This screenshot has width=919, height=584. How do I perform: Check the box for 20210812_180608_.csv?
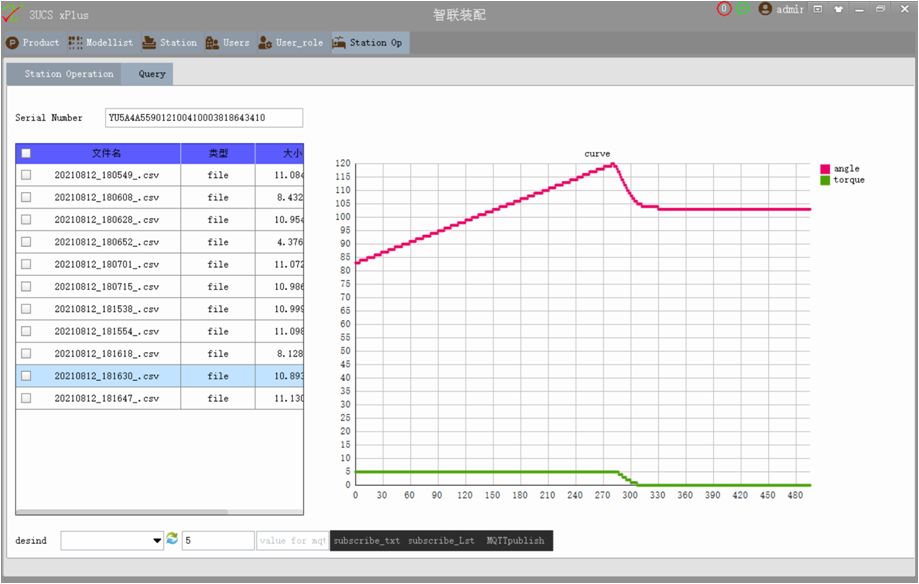coord(26,197)
